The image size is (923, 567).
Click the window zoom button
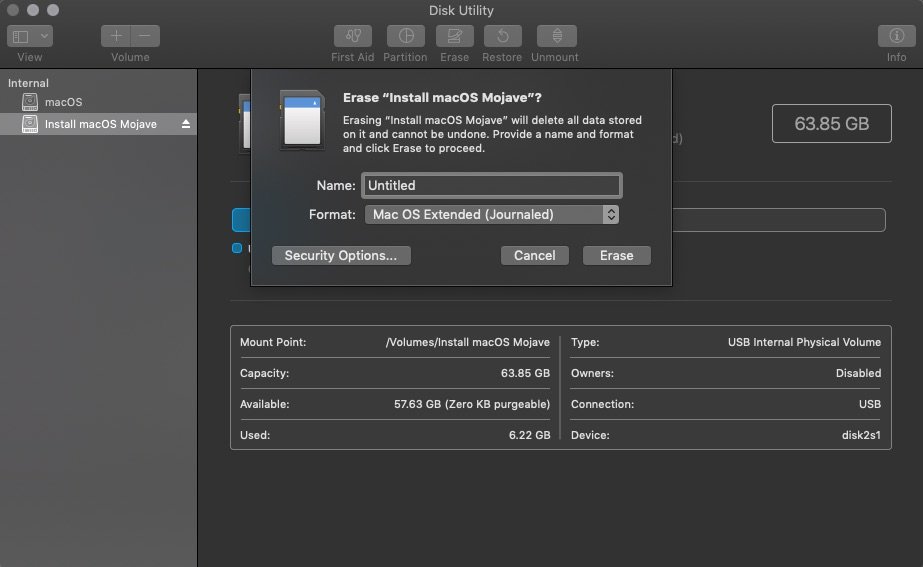tap(53, 10)
